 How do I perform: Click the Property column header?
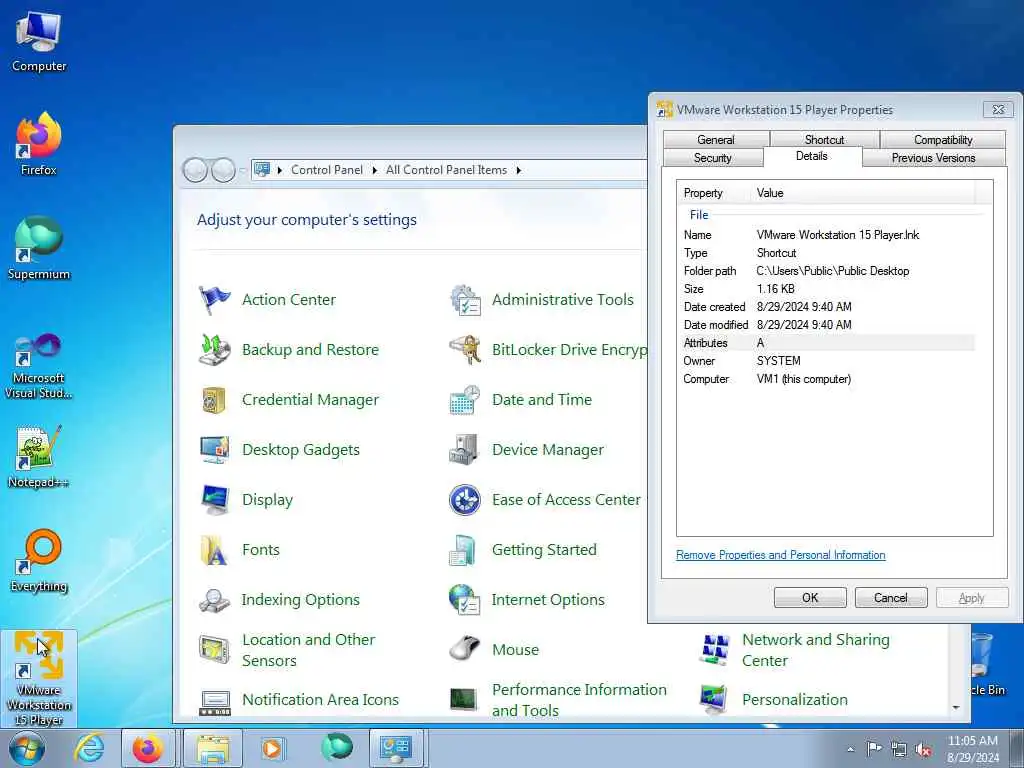[714, 193]
